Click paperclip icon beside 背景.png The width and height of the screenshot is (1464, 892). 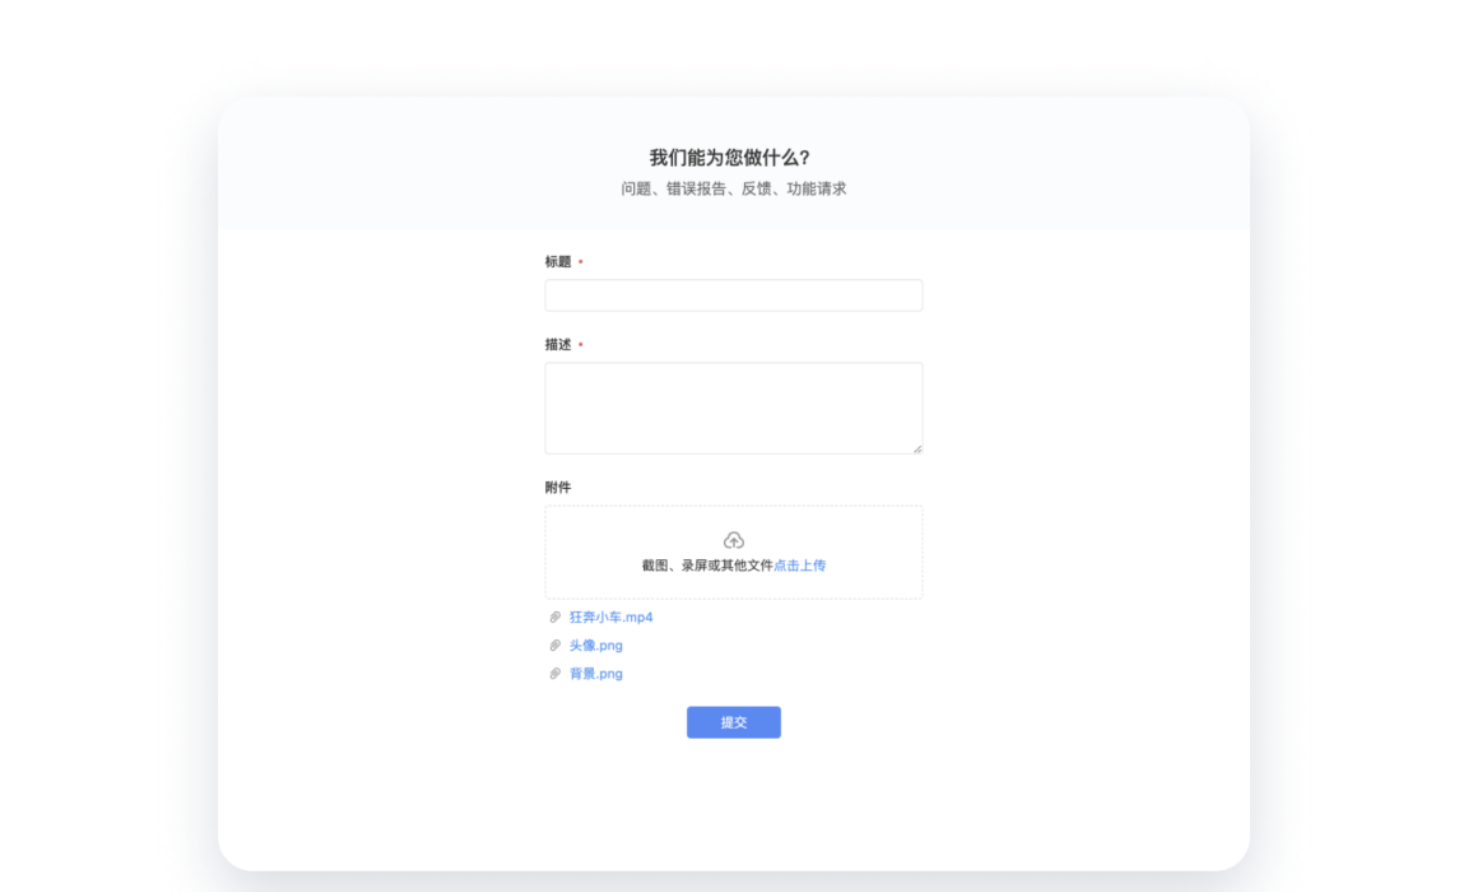click(x=555, y=673)
